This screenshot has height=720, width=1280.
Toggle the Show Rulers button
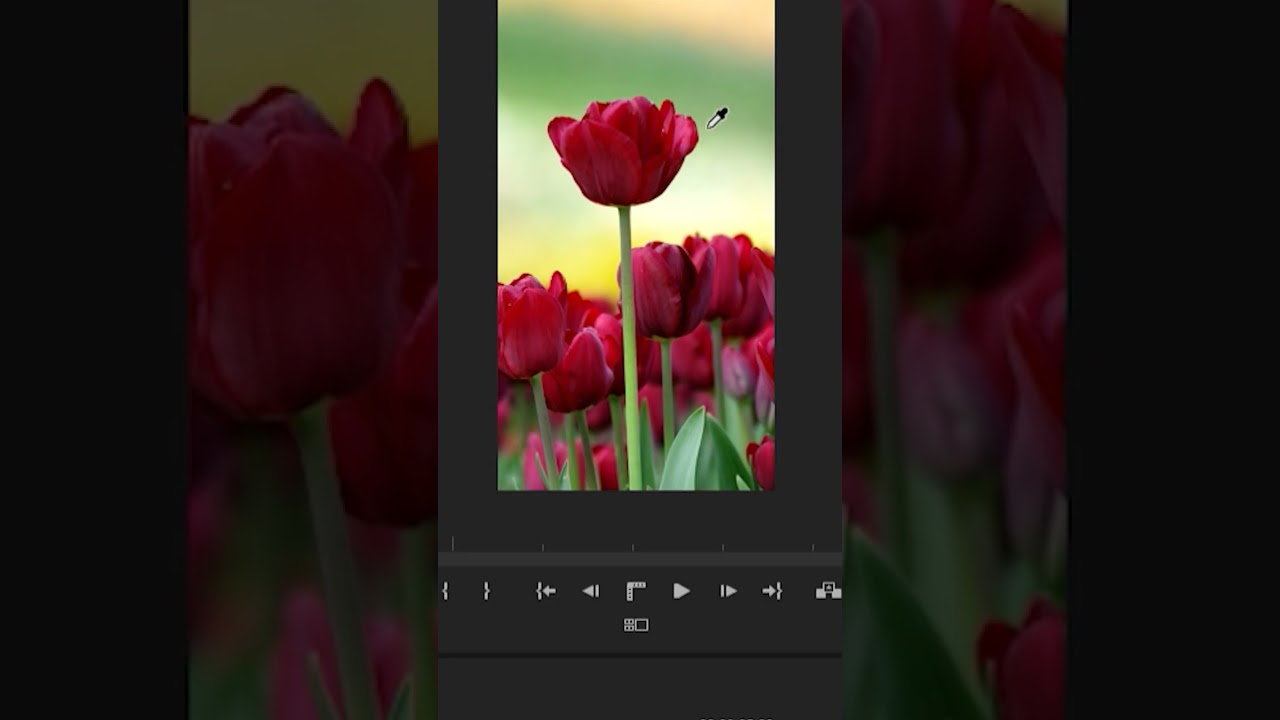636,591
